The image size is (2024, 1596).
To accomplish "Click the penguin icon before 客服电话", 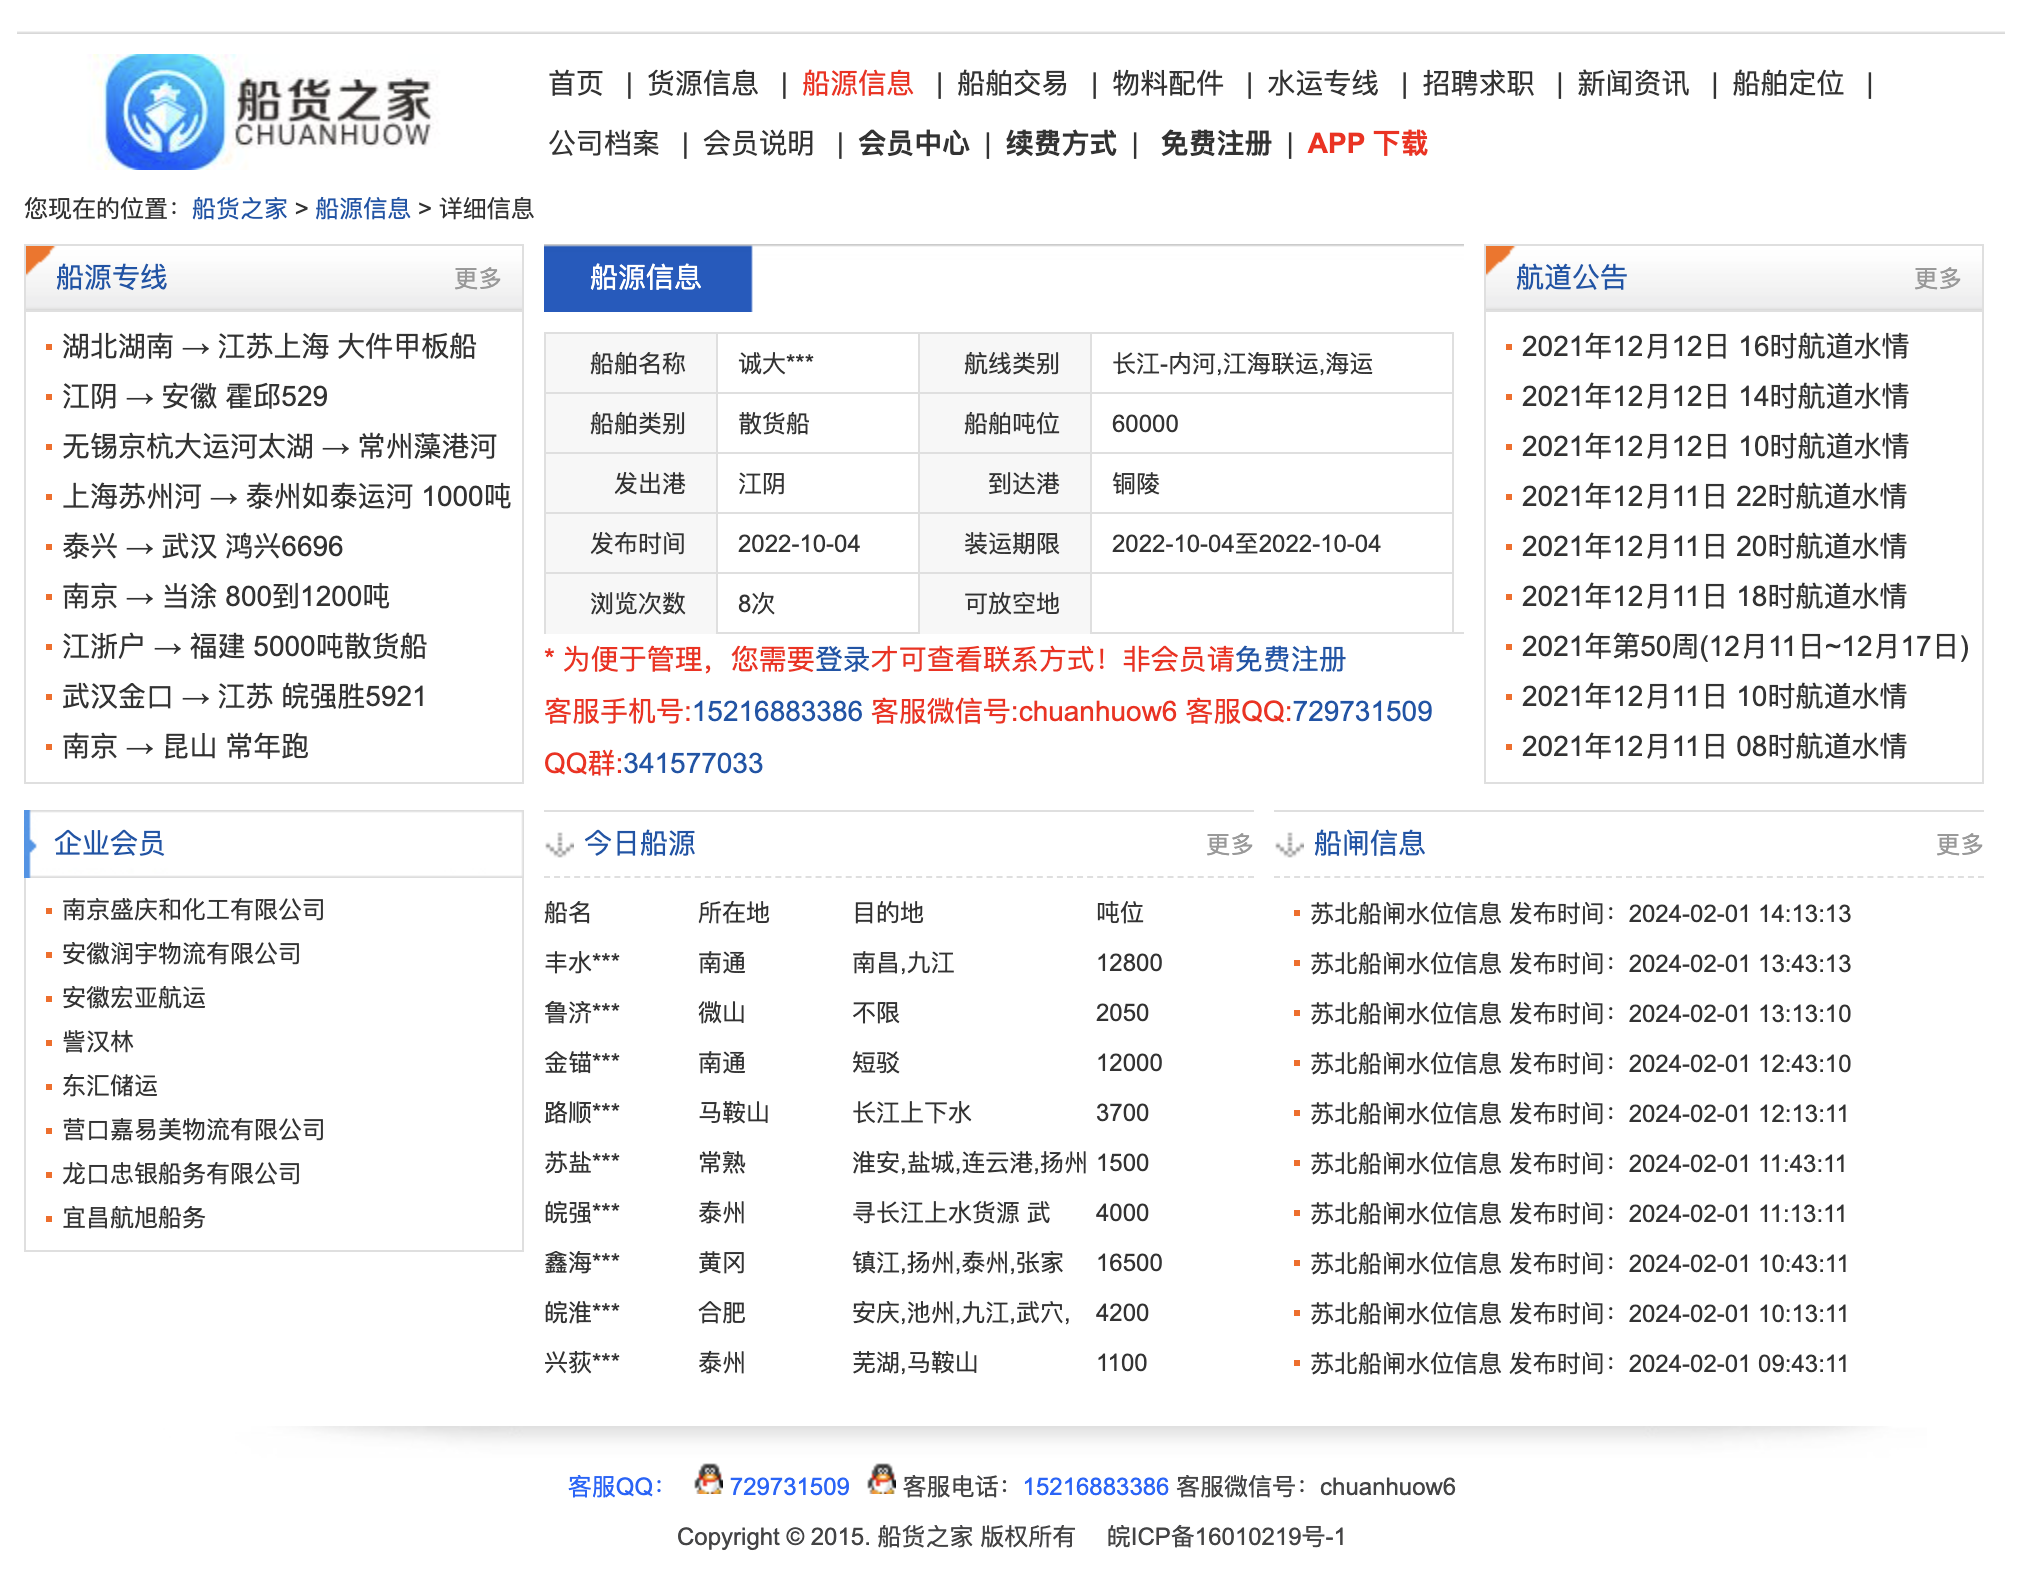I will pos(881,1480).
